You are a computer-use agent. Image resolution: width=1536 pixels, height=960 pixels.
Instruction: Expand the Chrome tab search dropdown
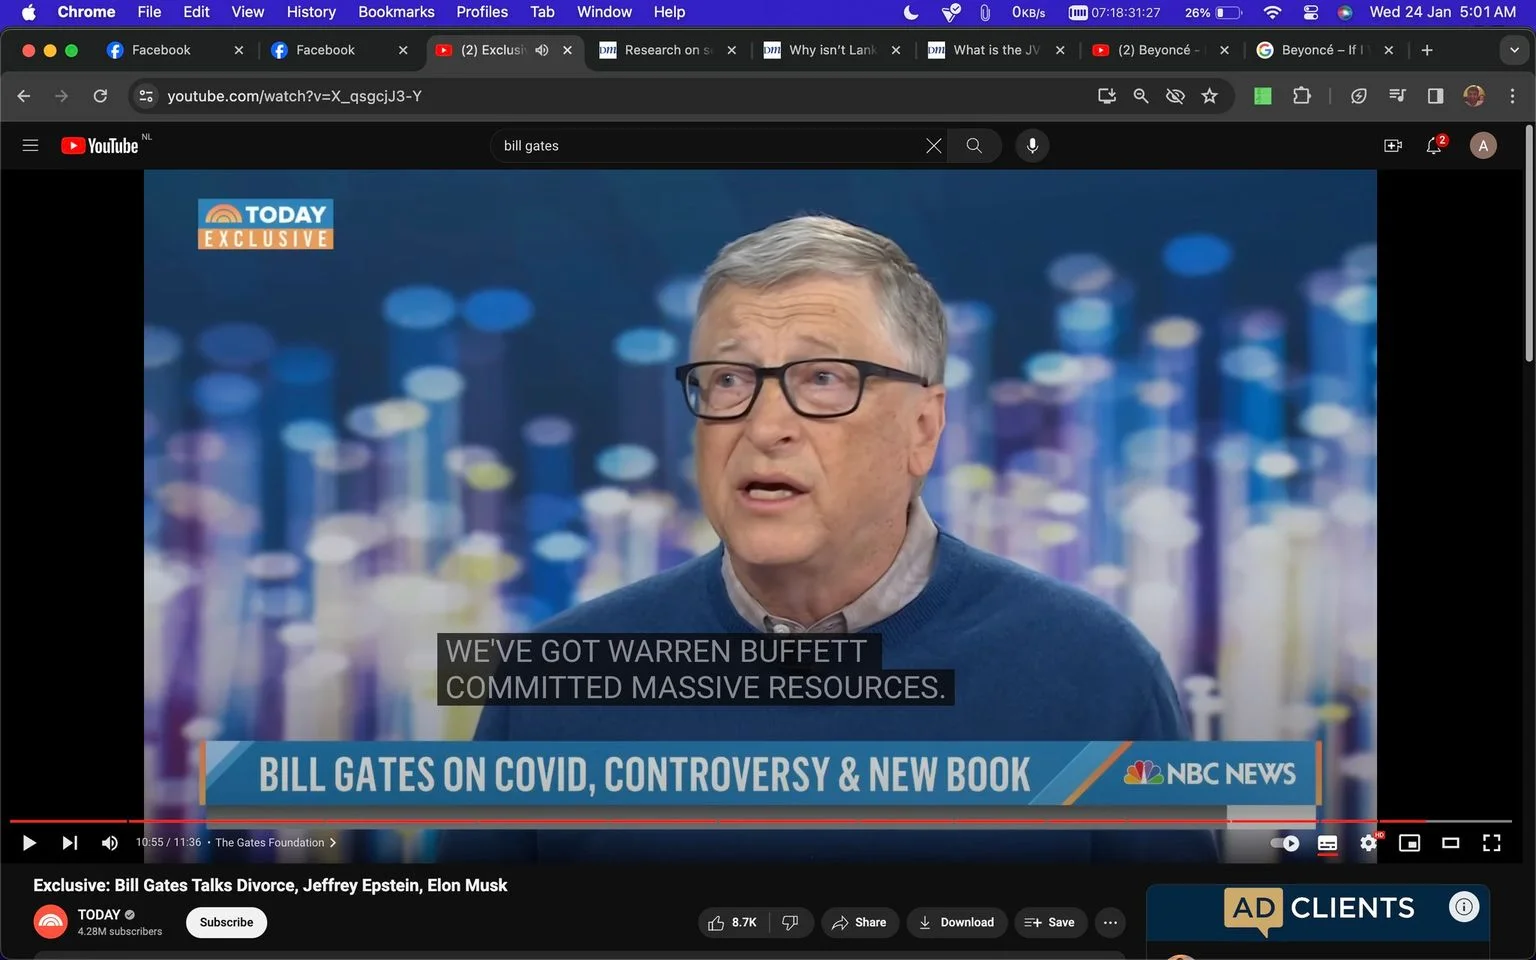pos(1513,50)
